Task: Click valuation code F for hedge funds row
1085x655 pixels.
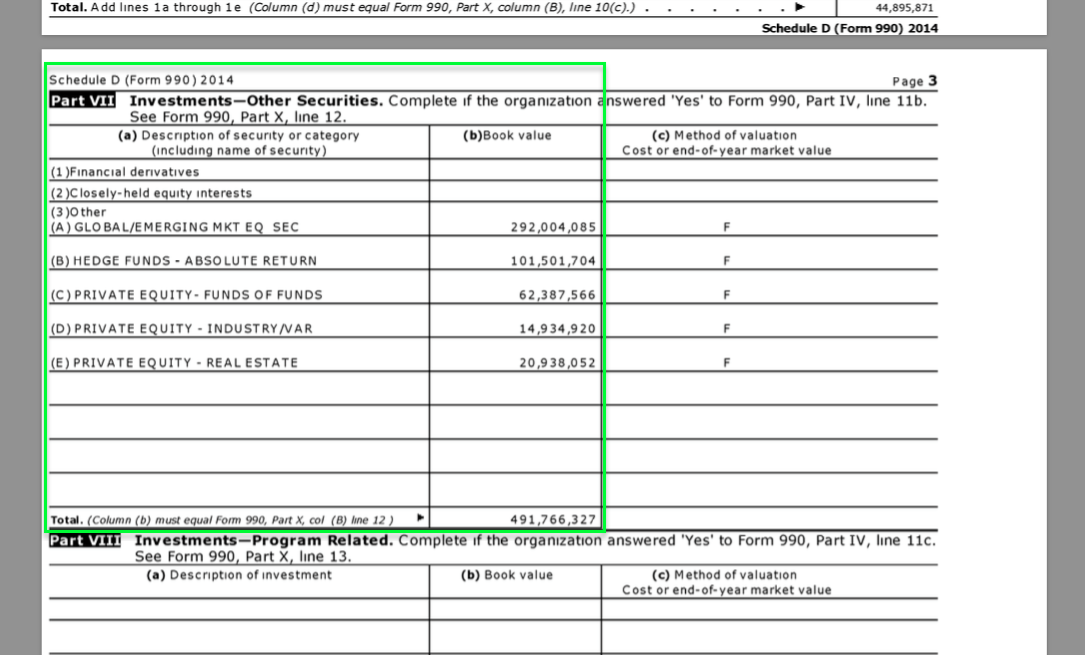Action: tap(727, 261)
